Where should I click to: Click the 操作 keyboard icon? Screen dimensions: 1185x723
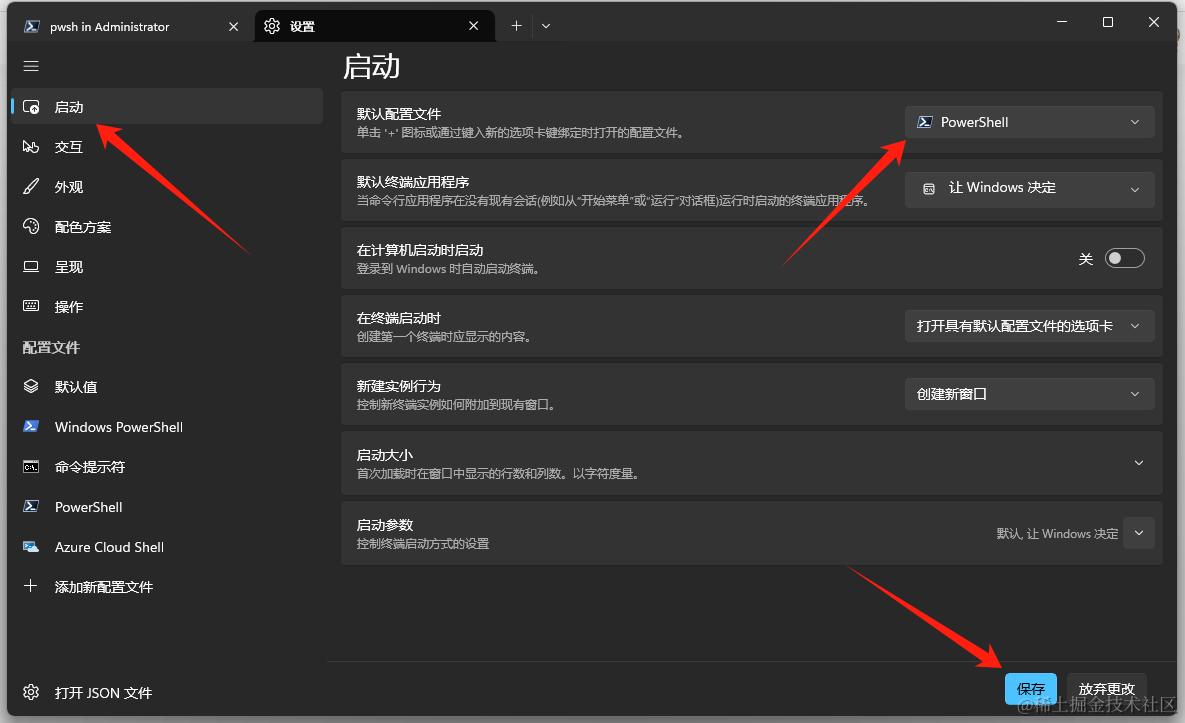[x=31, y=306]
